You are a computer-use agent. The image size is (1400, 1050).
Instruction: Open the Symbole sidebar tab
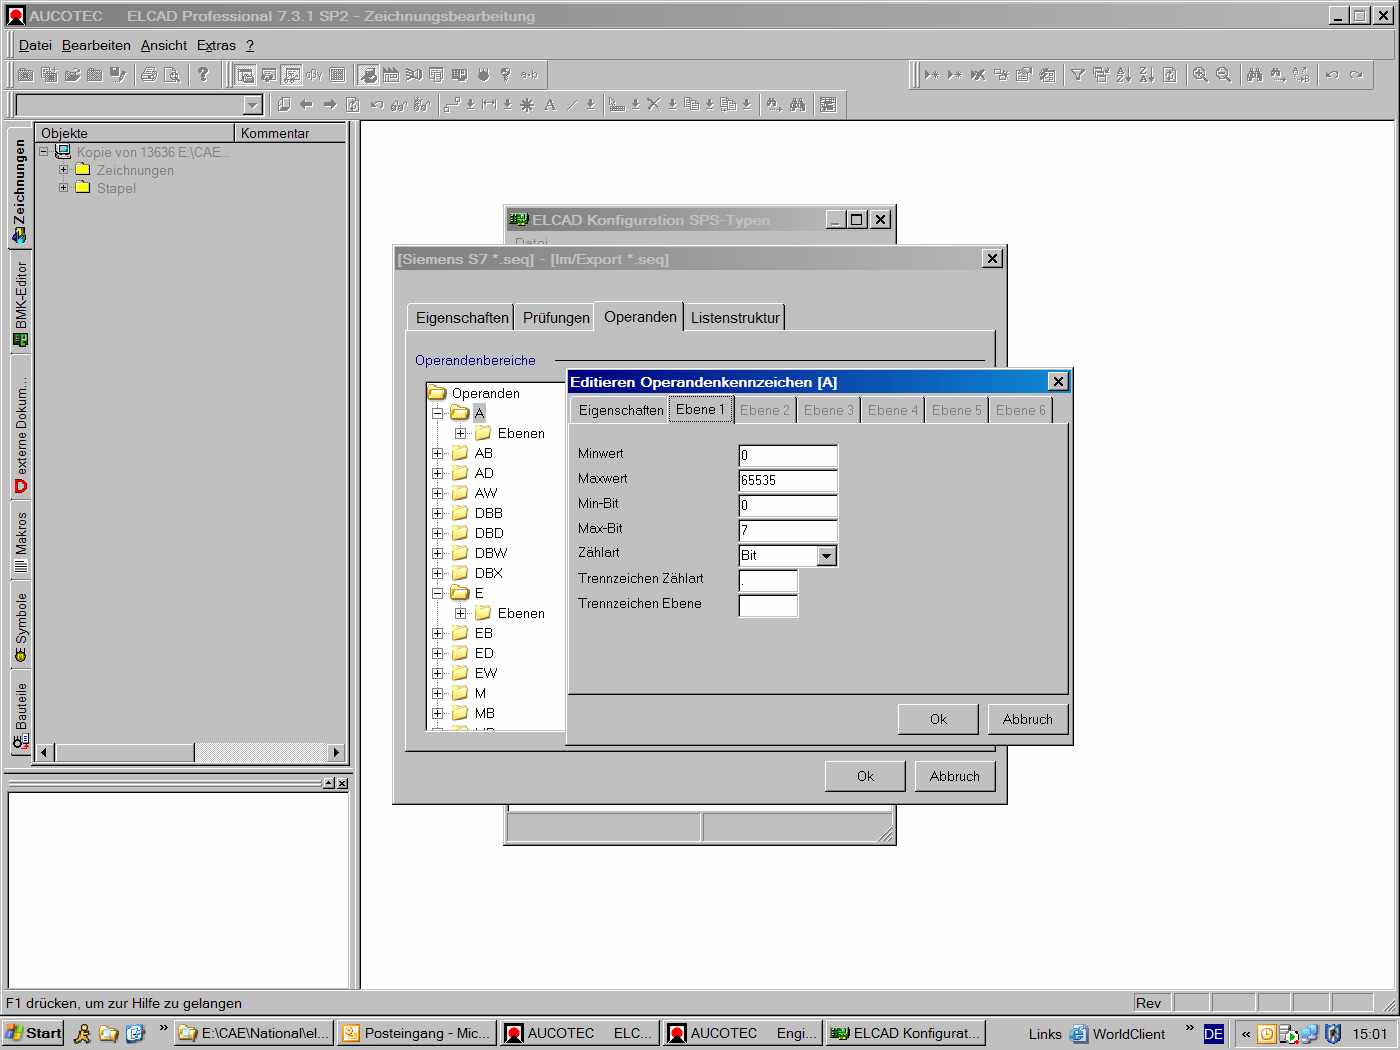[20, 627]
